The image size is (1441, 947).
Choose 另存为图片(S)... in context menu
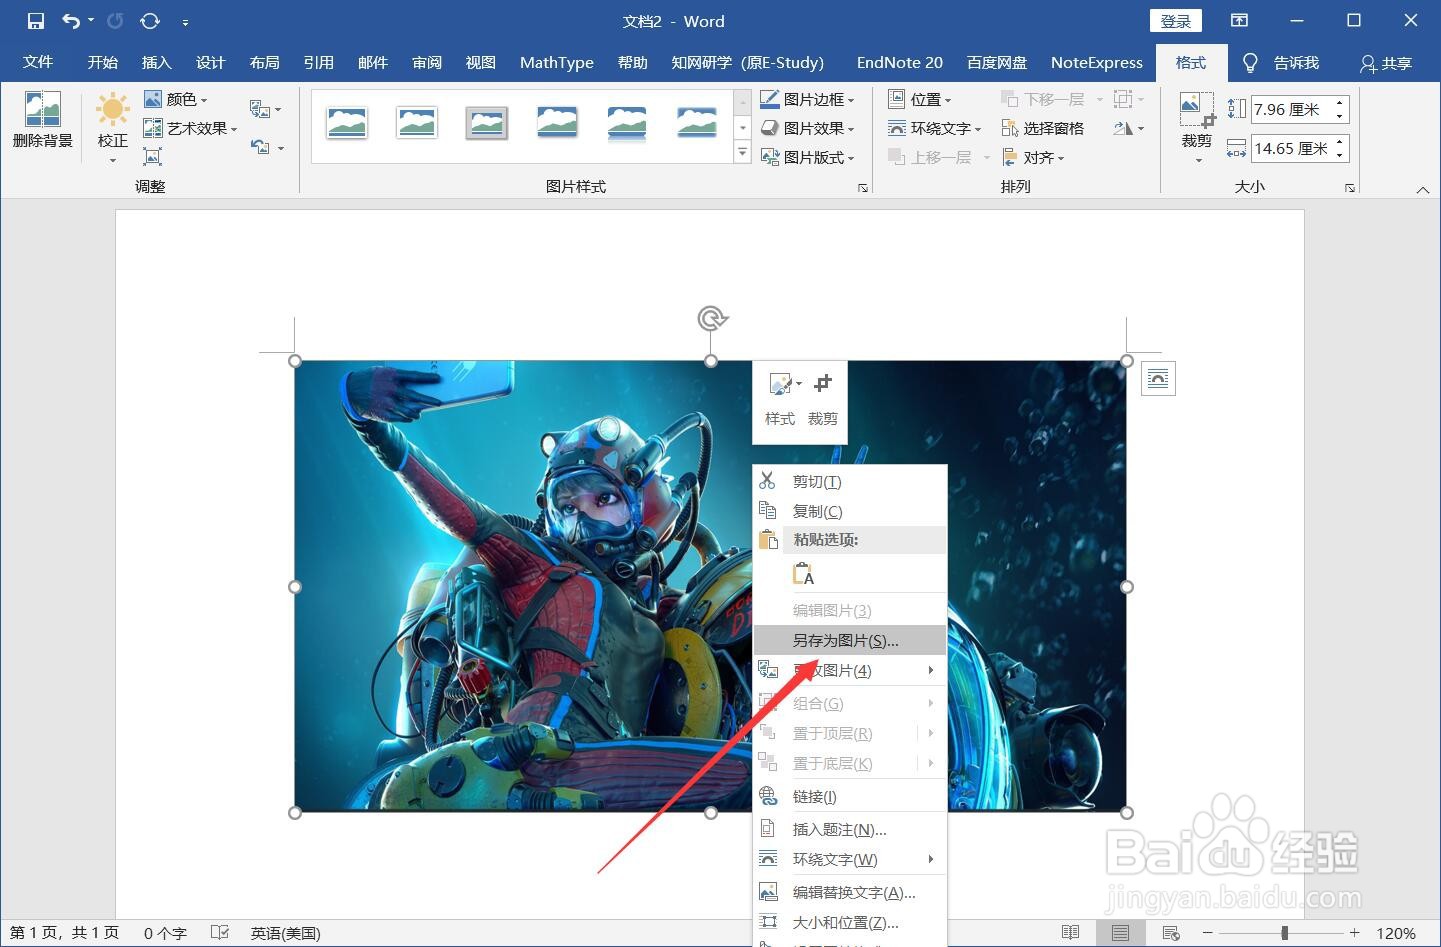click(850, 640)
